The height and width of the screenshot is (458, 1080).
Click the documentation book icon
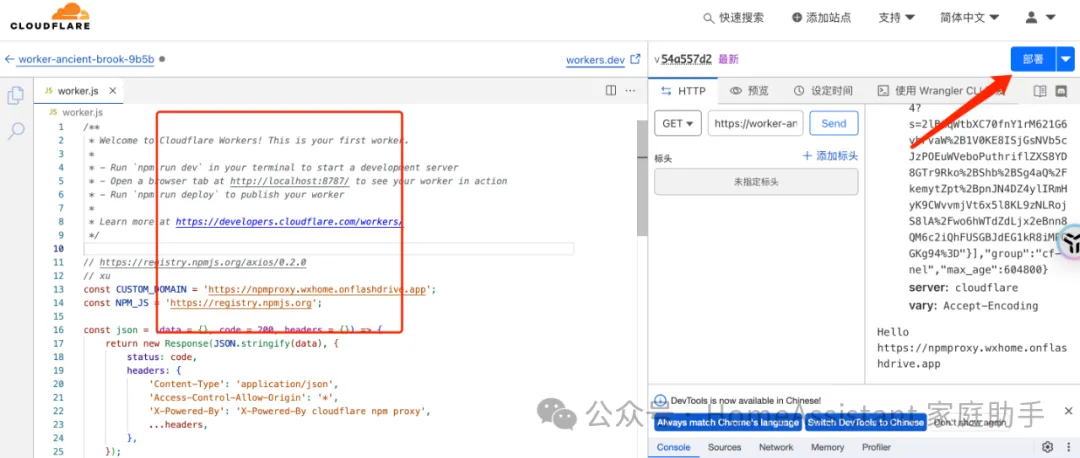[x=1040, y=91]
